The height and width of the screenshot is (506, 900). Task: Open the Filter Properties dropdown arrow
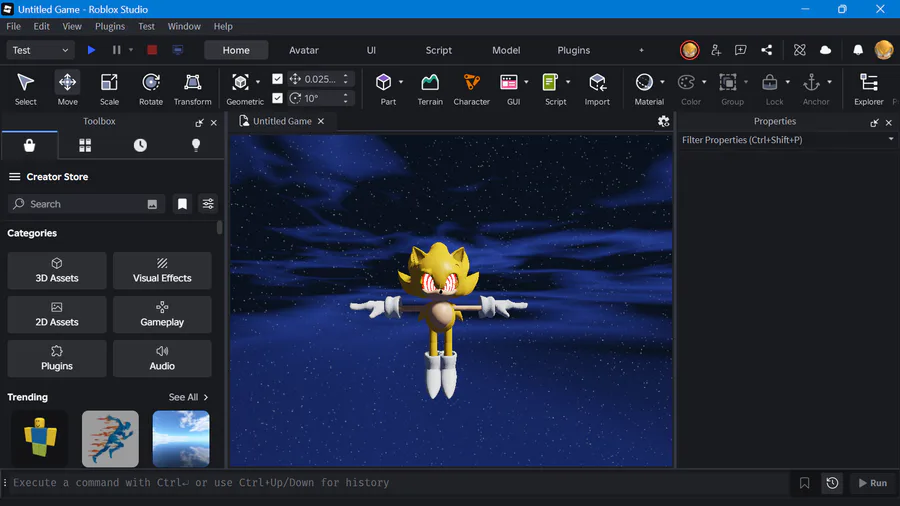[891, 139]
